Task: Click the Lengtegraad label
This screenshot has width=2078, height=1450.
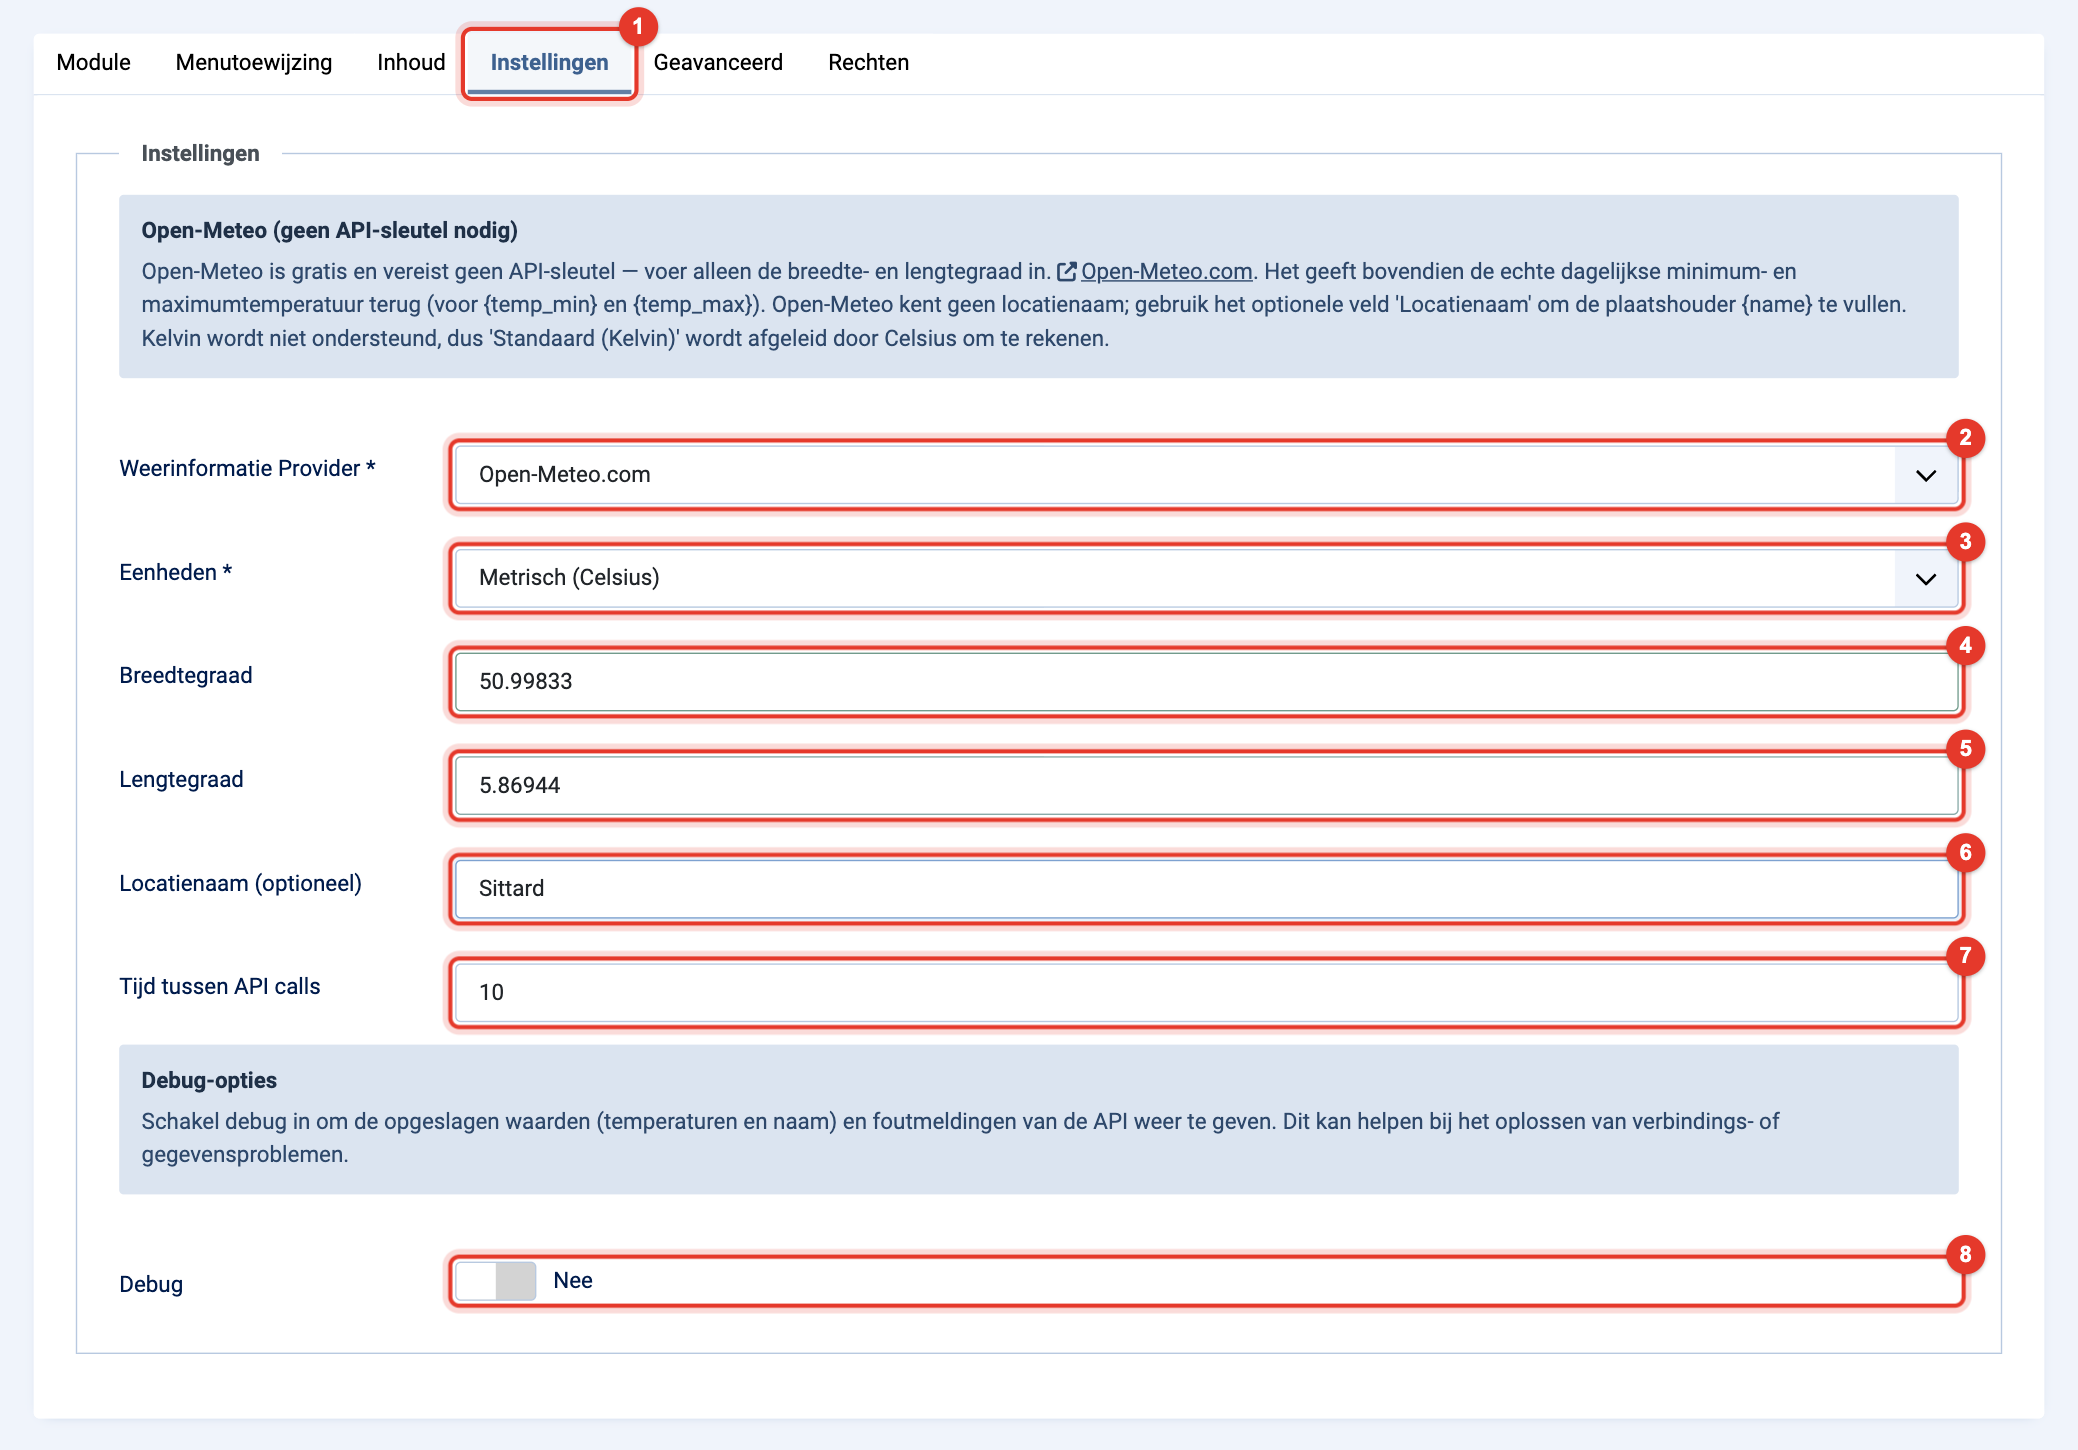Action: point(181,779)
